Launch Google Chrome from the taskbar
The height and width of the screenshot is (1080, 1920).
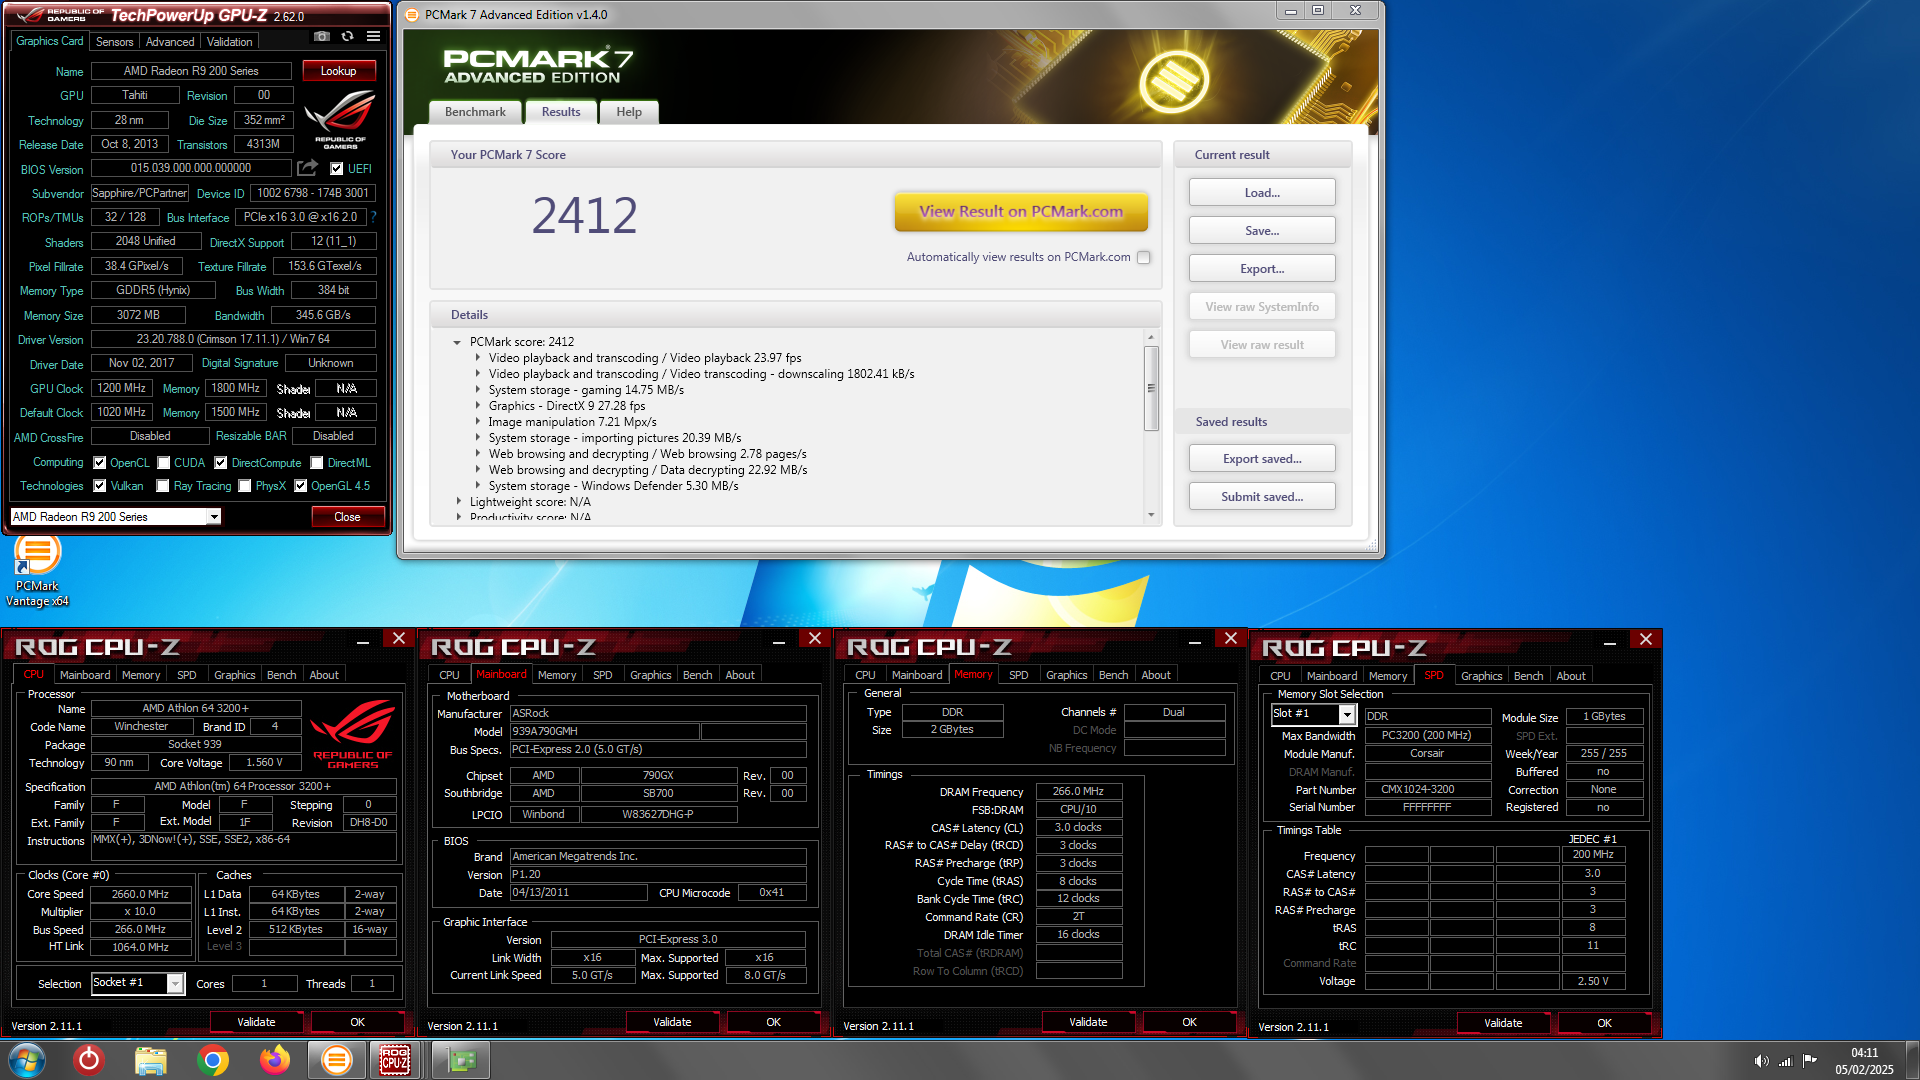(x=212, y=1060)
